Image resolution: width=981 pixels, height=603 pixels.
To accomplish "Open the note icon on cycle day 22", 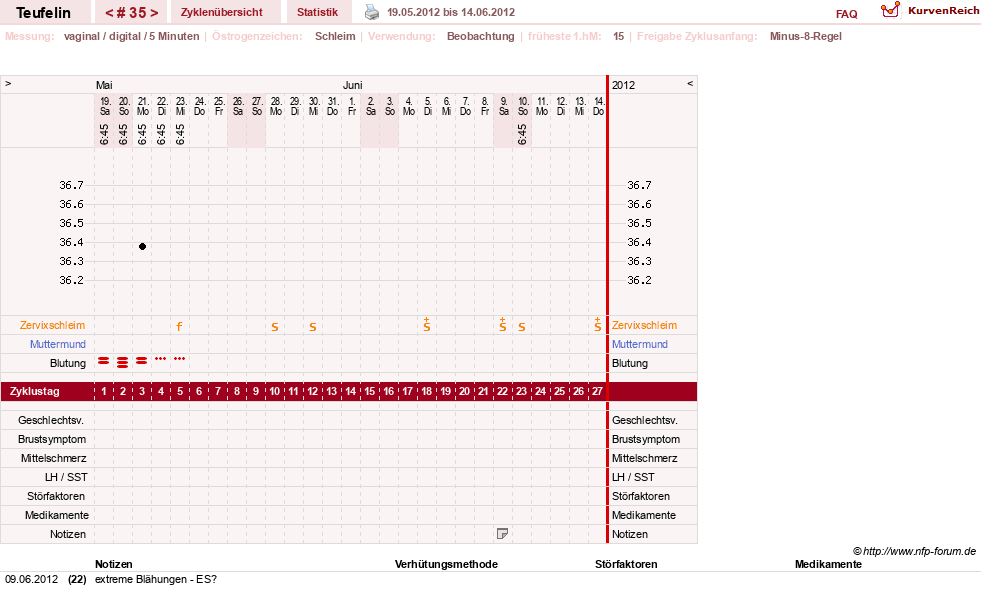I will point(502,534).
